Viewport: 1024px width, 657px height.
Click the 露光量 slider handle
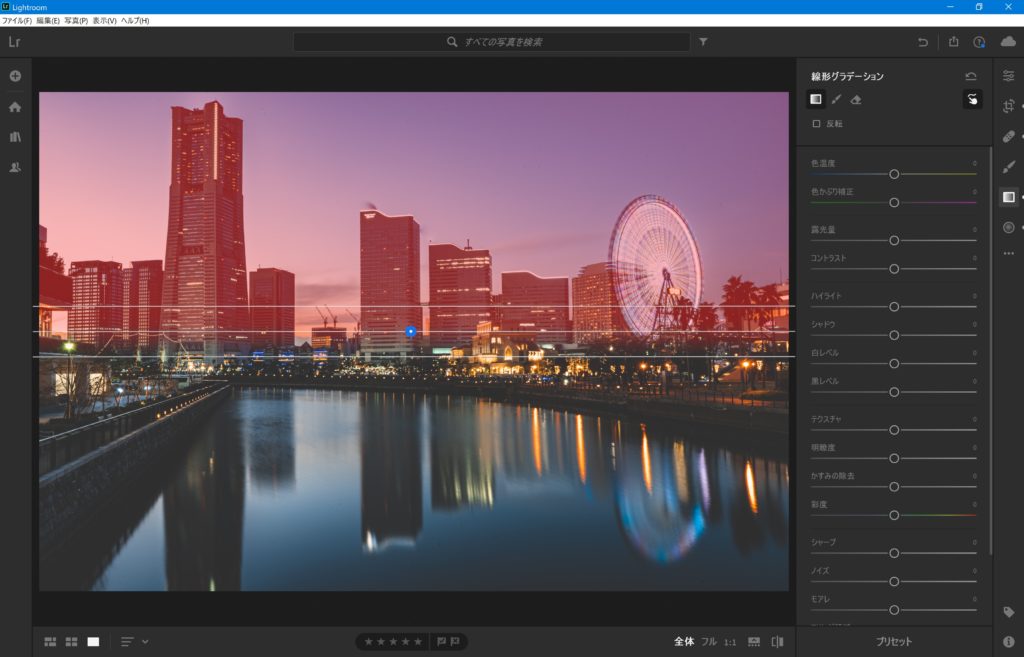click(x=894, y=241)
